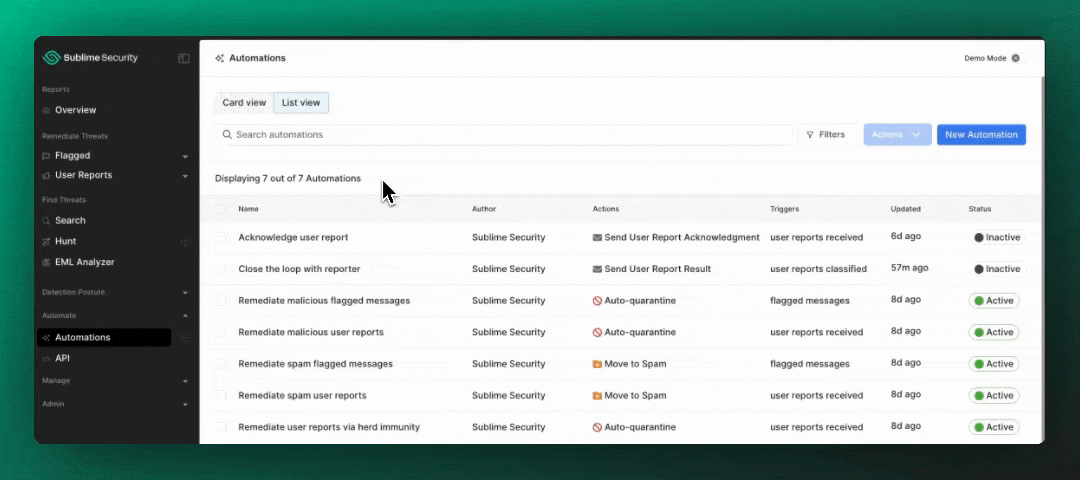Check the select-all checkbox in table header

[220, 209]
